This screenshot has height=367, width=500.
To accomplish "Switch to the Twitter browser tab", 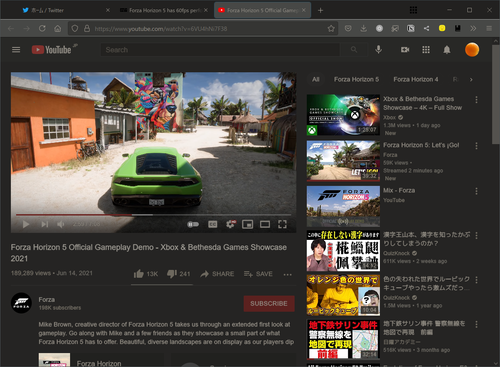I will [62, 10].
